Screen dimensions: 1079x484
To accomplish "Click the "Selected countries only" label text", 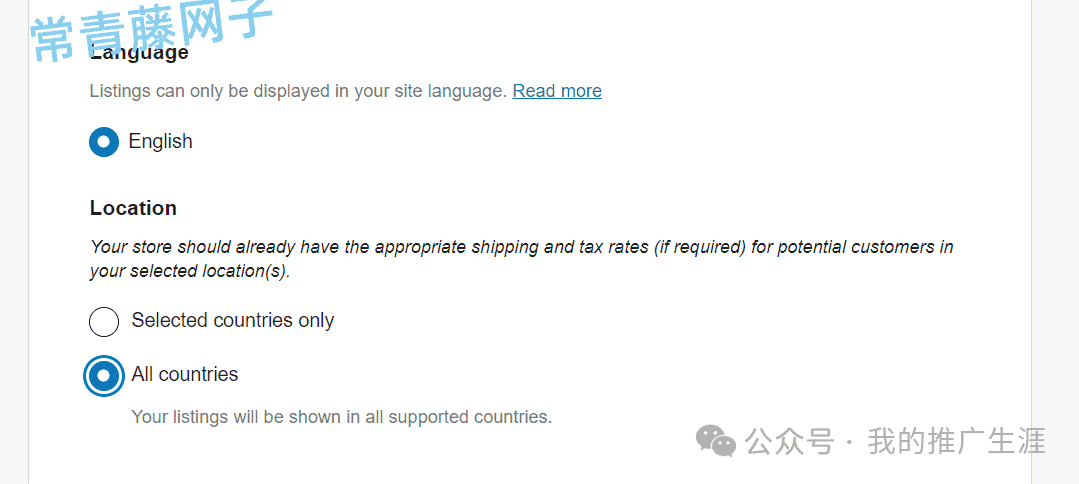I will point(233,320).
